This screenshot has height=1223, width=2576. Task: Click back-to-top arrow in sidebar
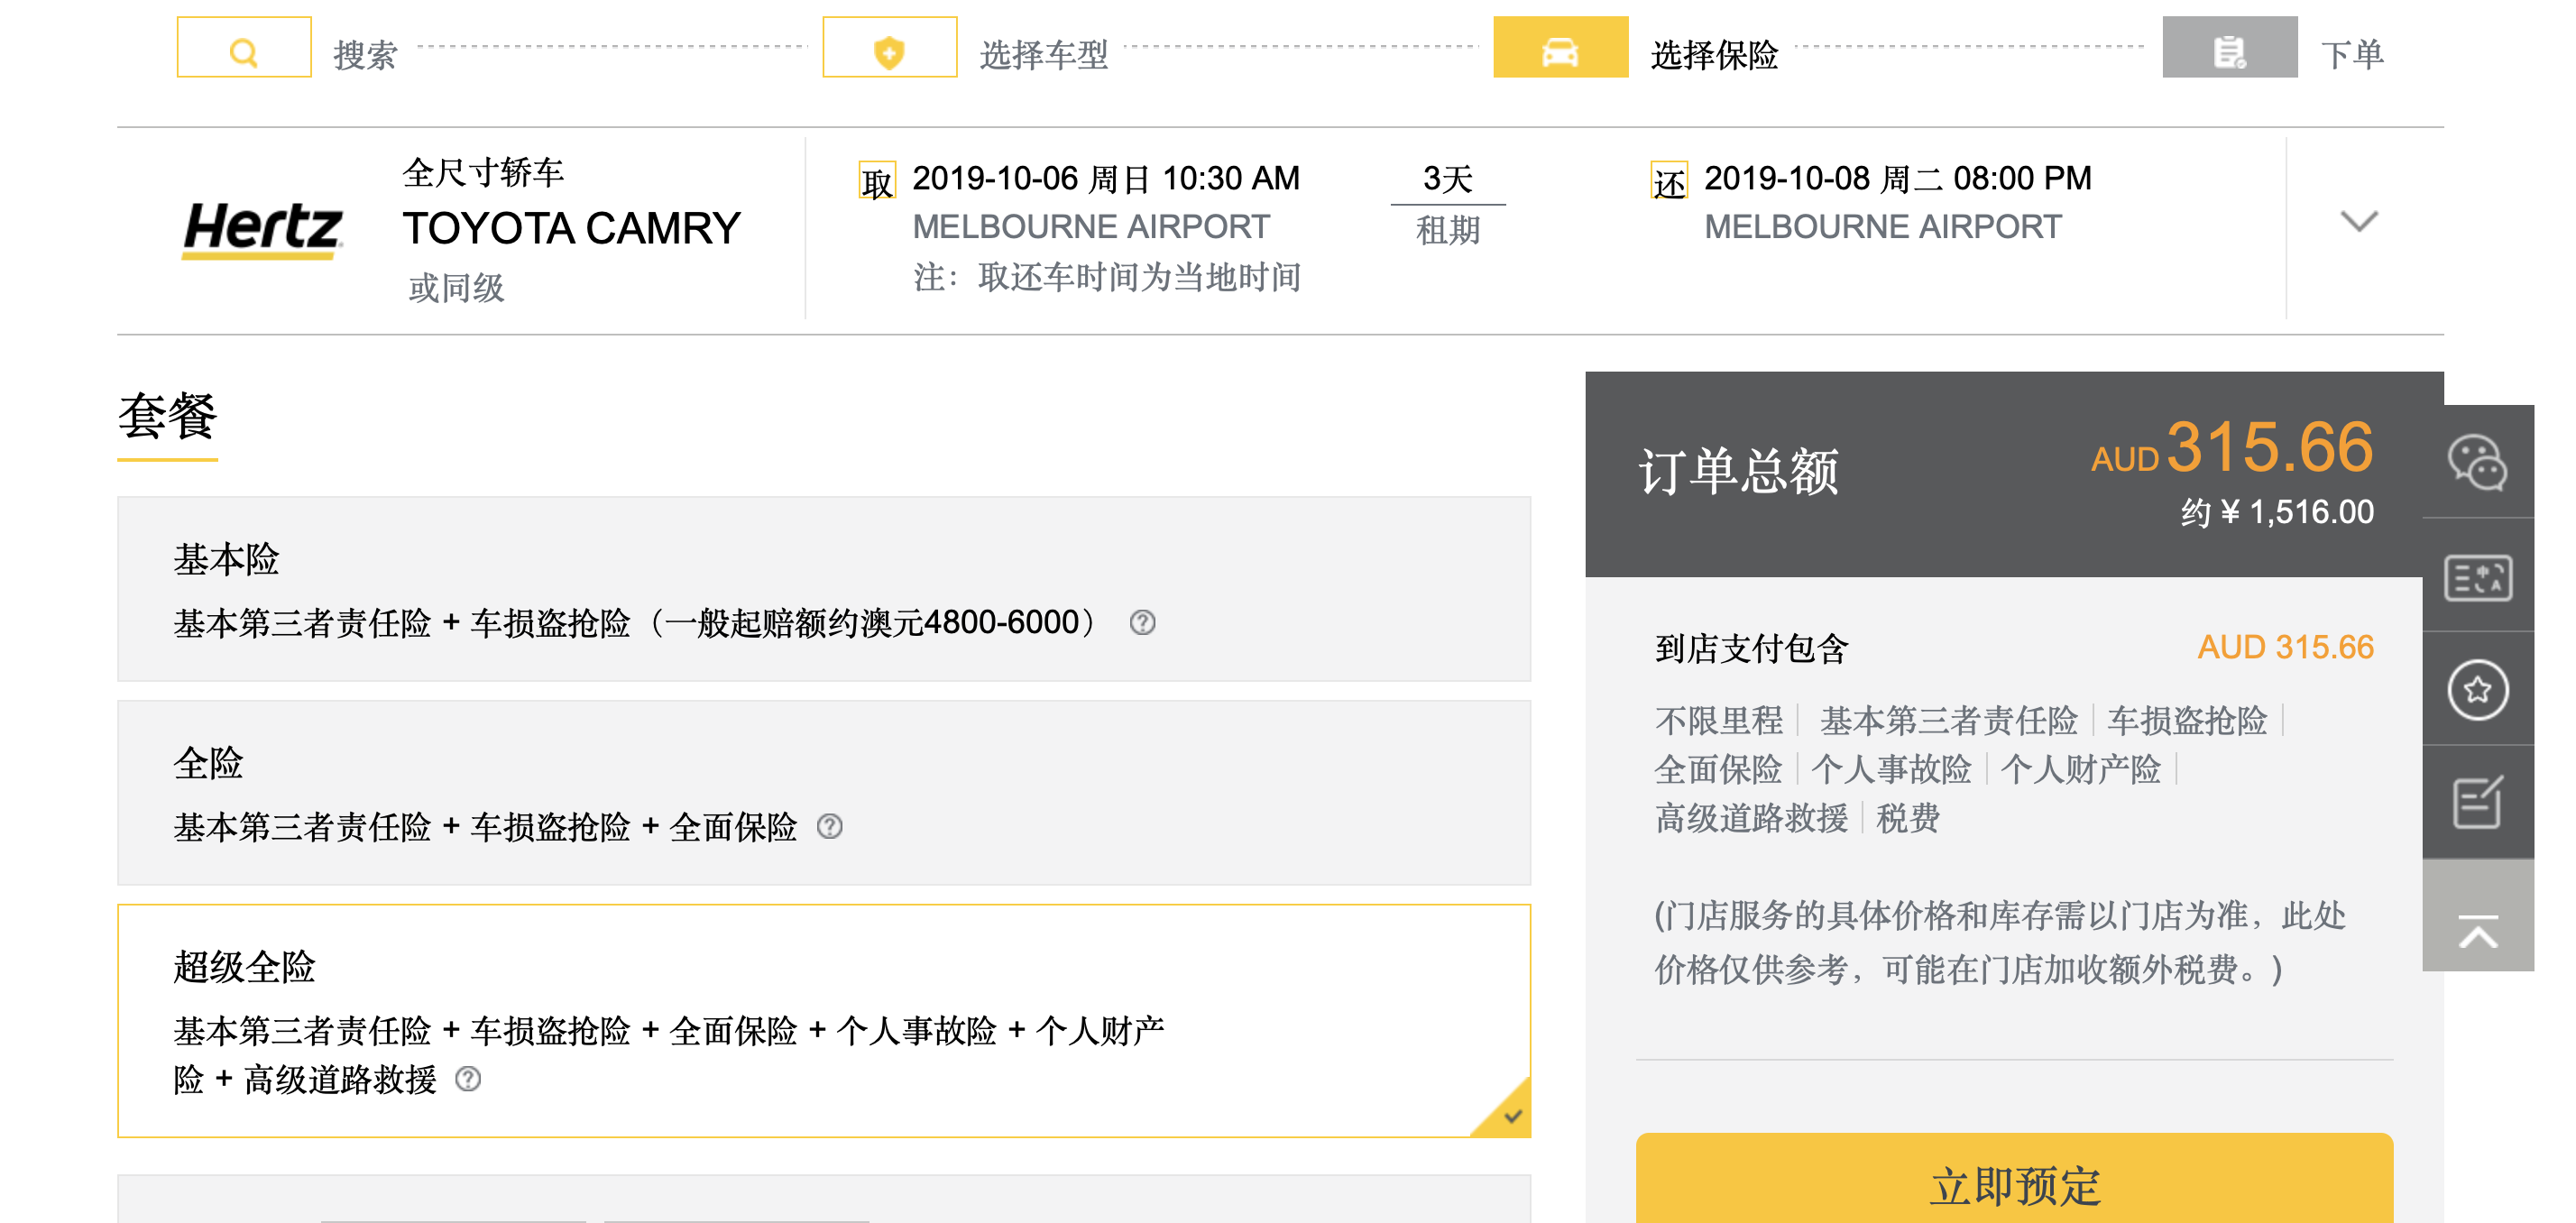pos(2477,932)
